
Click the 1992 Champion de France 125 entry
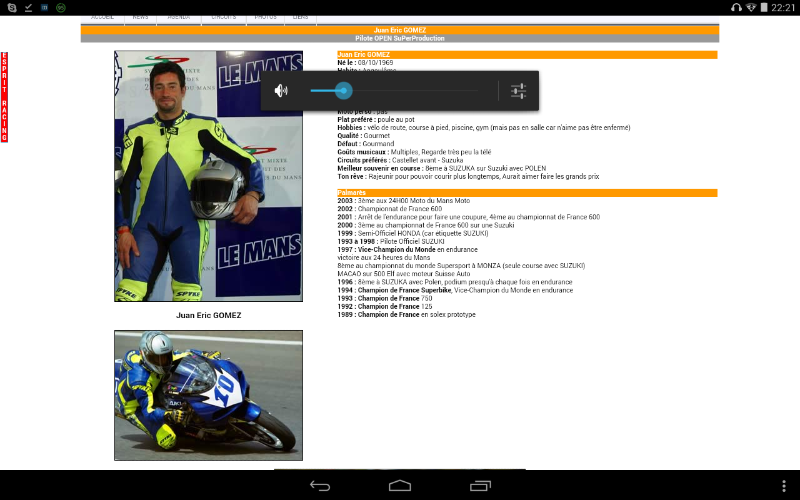pos(385,307)
